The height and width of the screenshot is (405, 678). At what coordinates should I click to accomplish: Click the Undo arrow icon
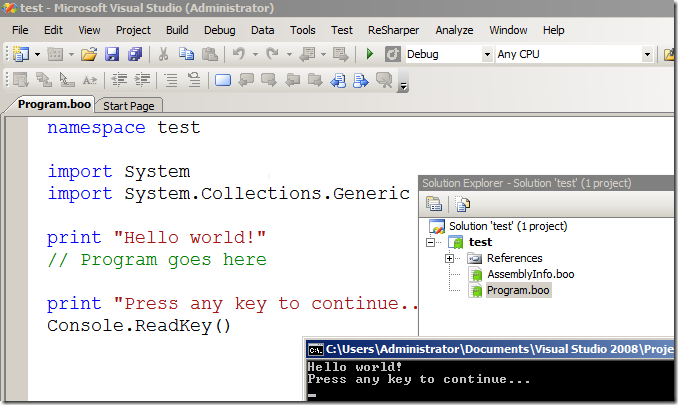point(239,54)
